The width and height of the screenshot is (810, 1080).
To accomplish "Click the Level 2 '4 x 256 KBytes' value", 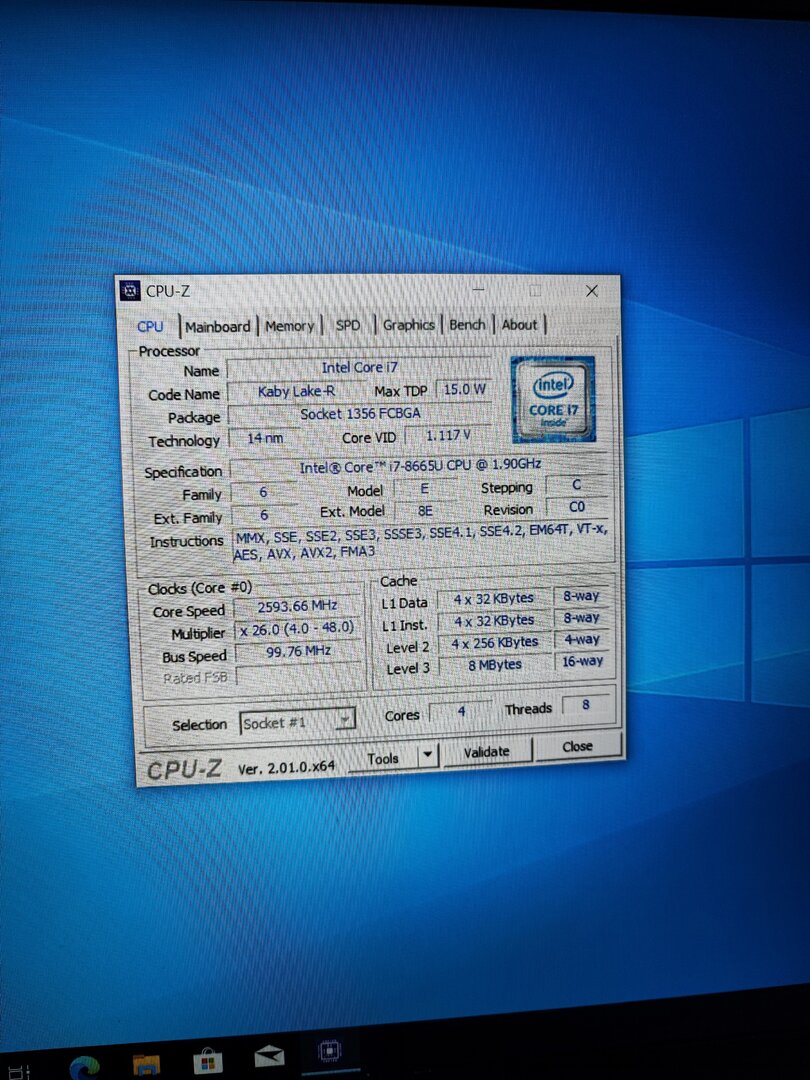I will [495, 643].
